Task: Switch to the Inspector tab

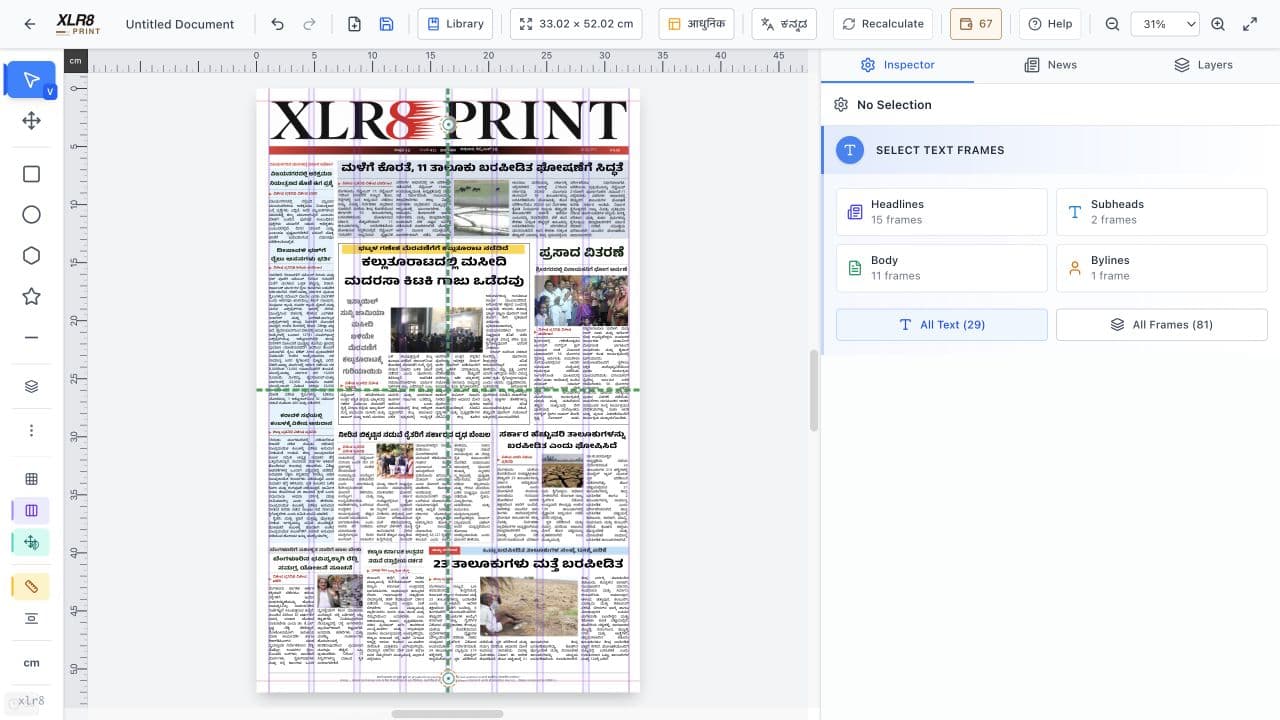Action: [x=897, y=65]
